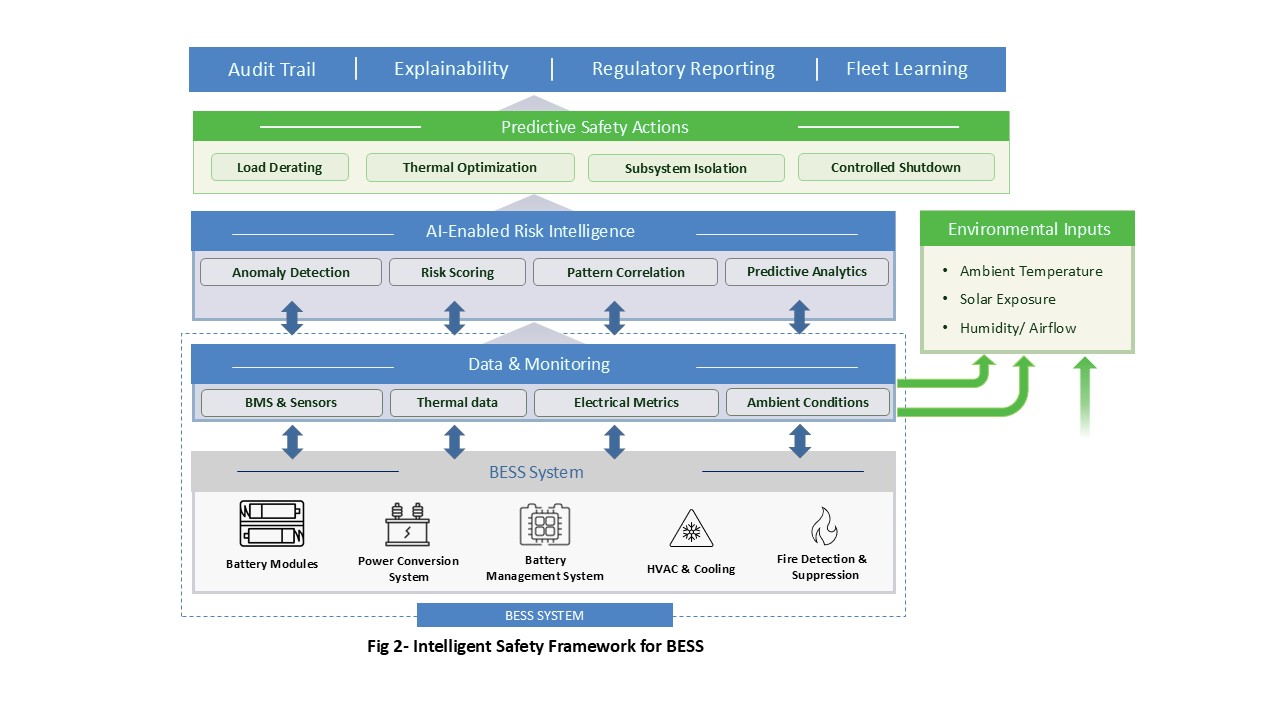Click the Data & Monitoring header
Viewport: 1280px width, 720px height.
(543, 364)
